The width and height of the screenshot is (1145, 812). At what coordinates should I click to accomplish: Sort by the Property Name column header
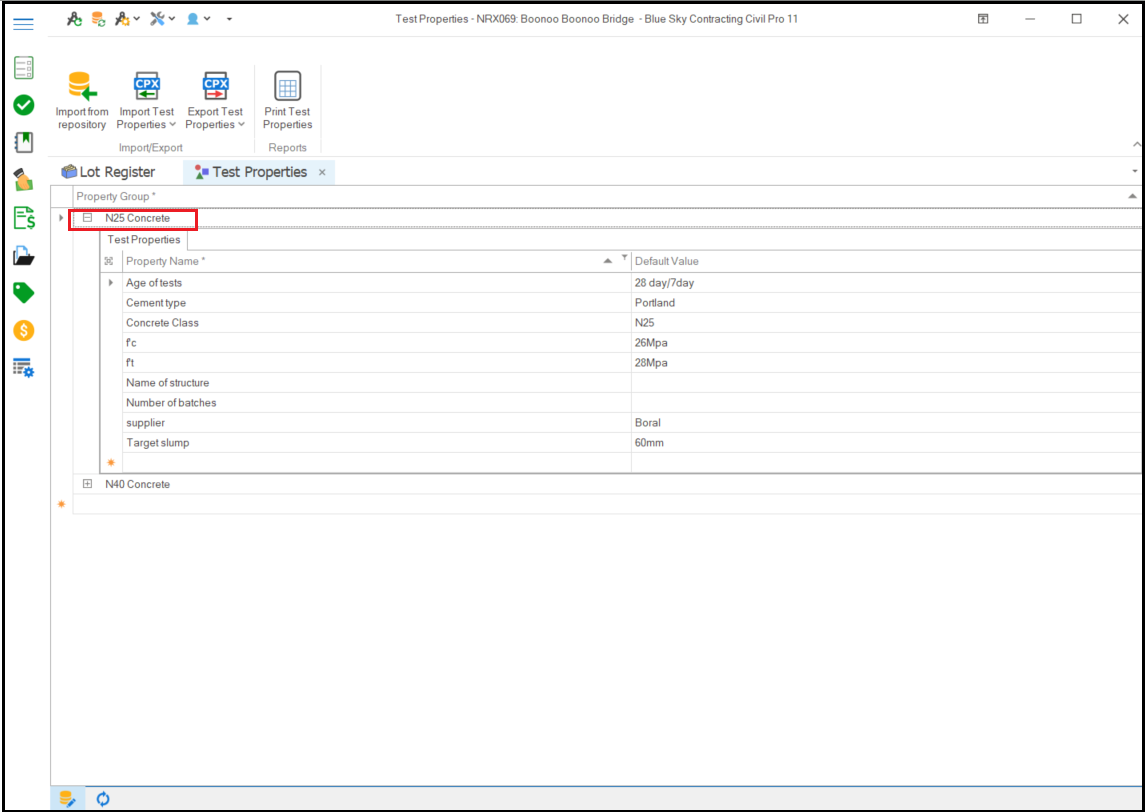(360, 261)
